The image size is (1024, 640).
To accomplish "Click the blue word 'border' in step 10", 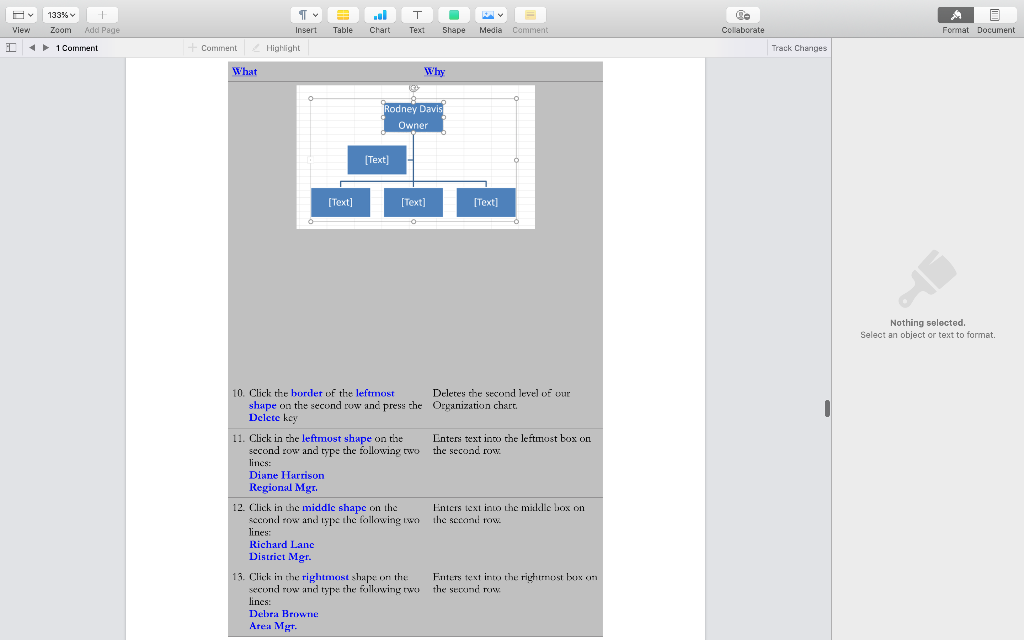I will [306, 393].
